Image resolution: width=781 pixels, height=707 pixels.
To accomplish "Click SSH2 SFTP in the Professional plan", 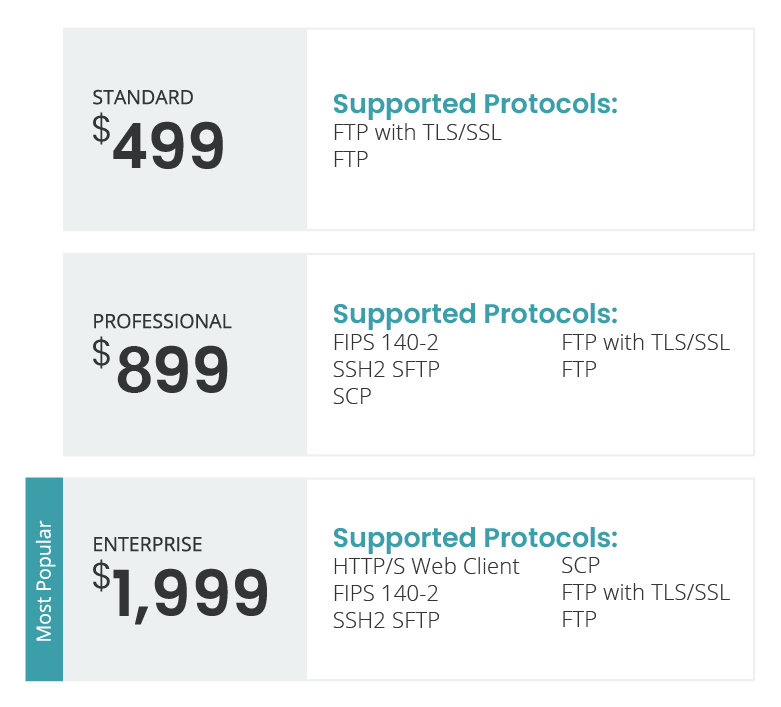I will click(386, 369).
